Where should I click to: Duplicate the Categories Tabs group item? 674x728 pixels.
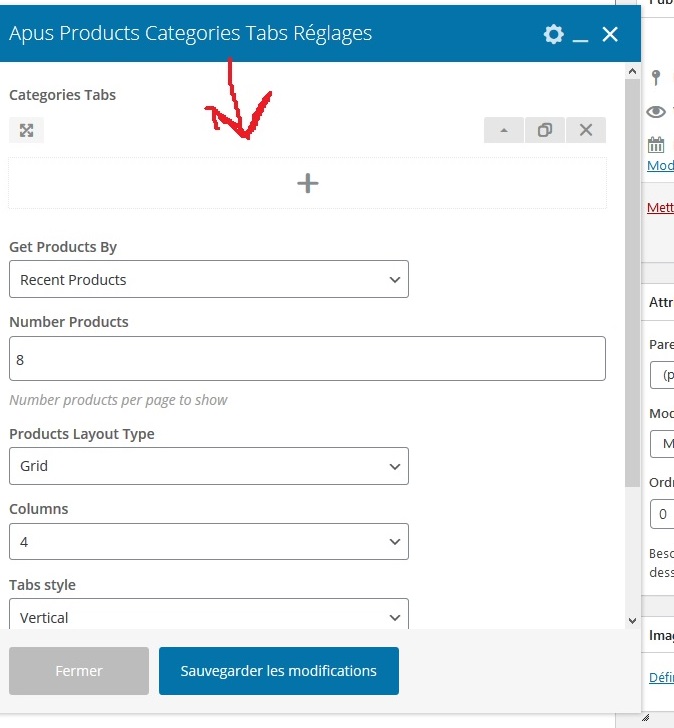click(545, 130)
